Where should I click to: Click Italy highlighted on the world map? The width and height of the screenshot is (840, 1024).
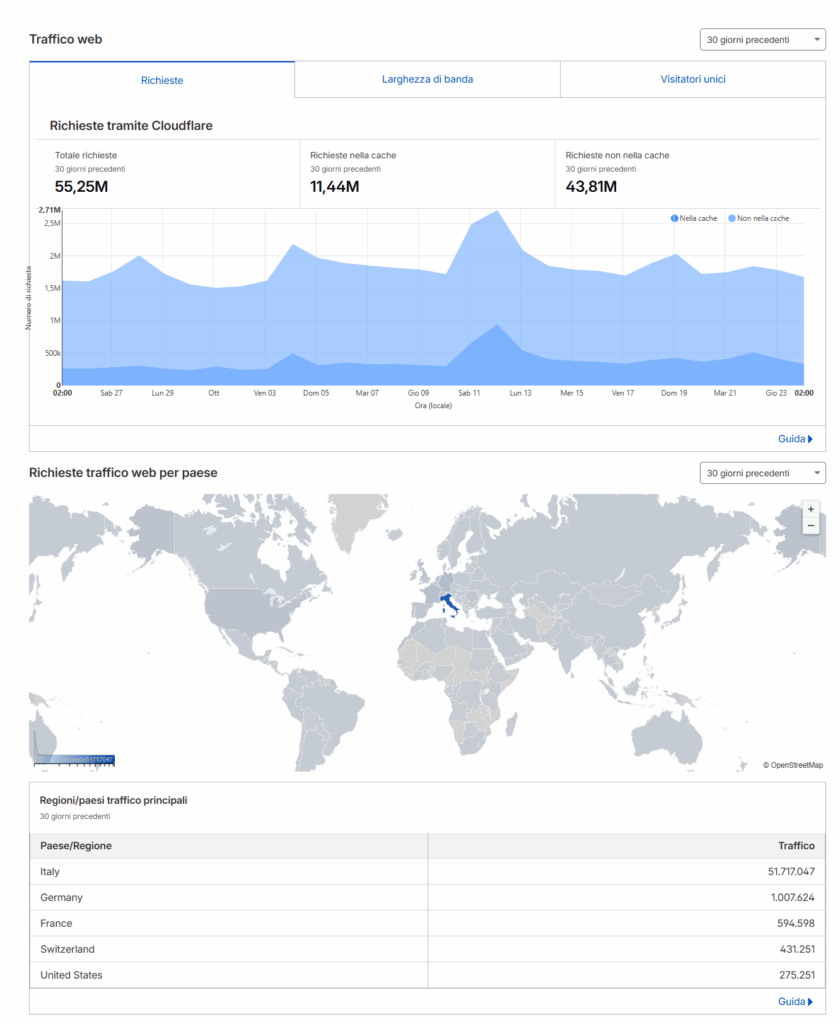pyautogui.click(x=450, y=604)
